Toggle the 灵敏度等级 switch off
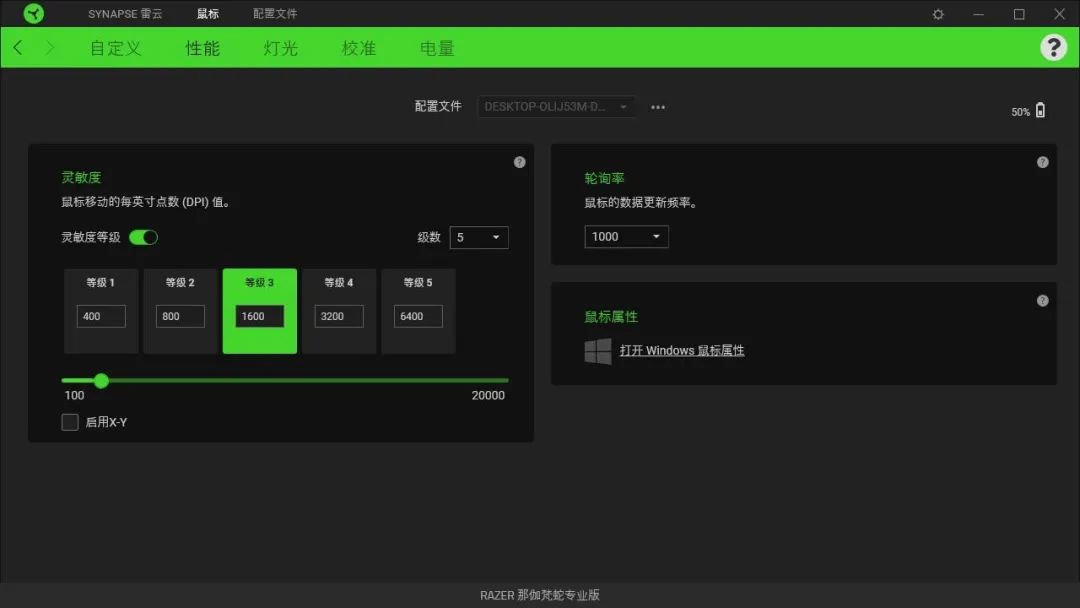1080x608 pixels. click(143, 237)
